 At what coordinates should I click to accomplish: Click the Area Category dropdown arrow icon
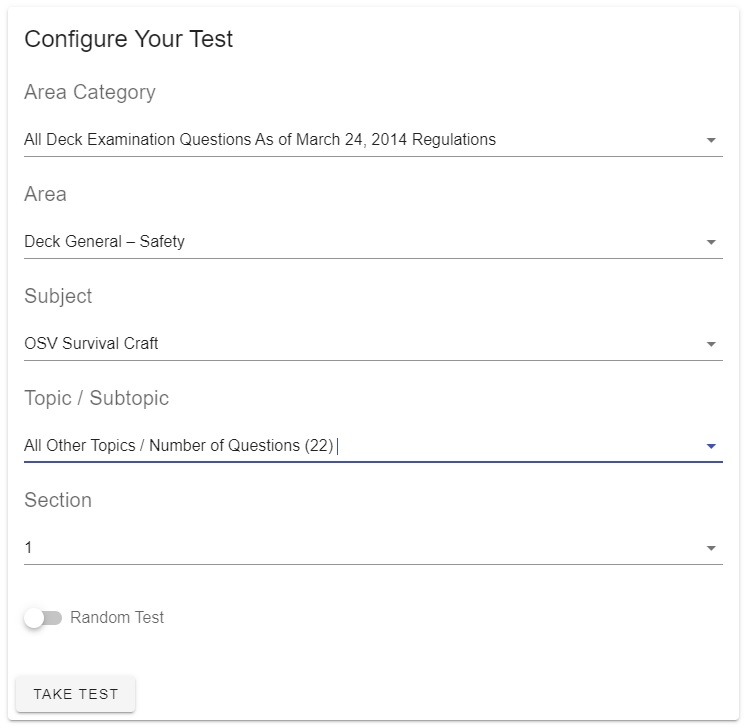(x=711, y=140)
